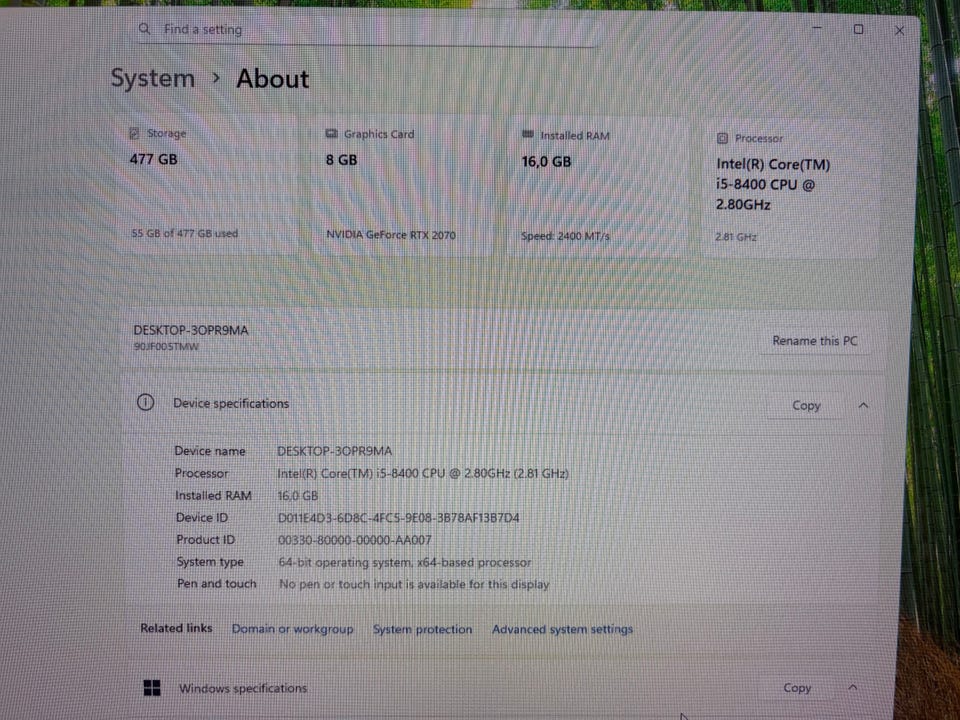Open the Domain or workgroup link
960x720 pixels.
click(x=293, y=629)
